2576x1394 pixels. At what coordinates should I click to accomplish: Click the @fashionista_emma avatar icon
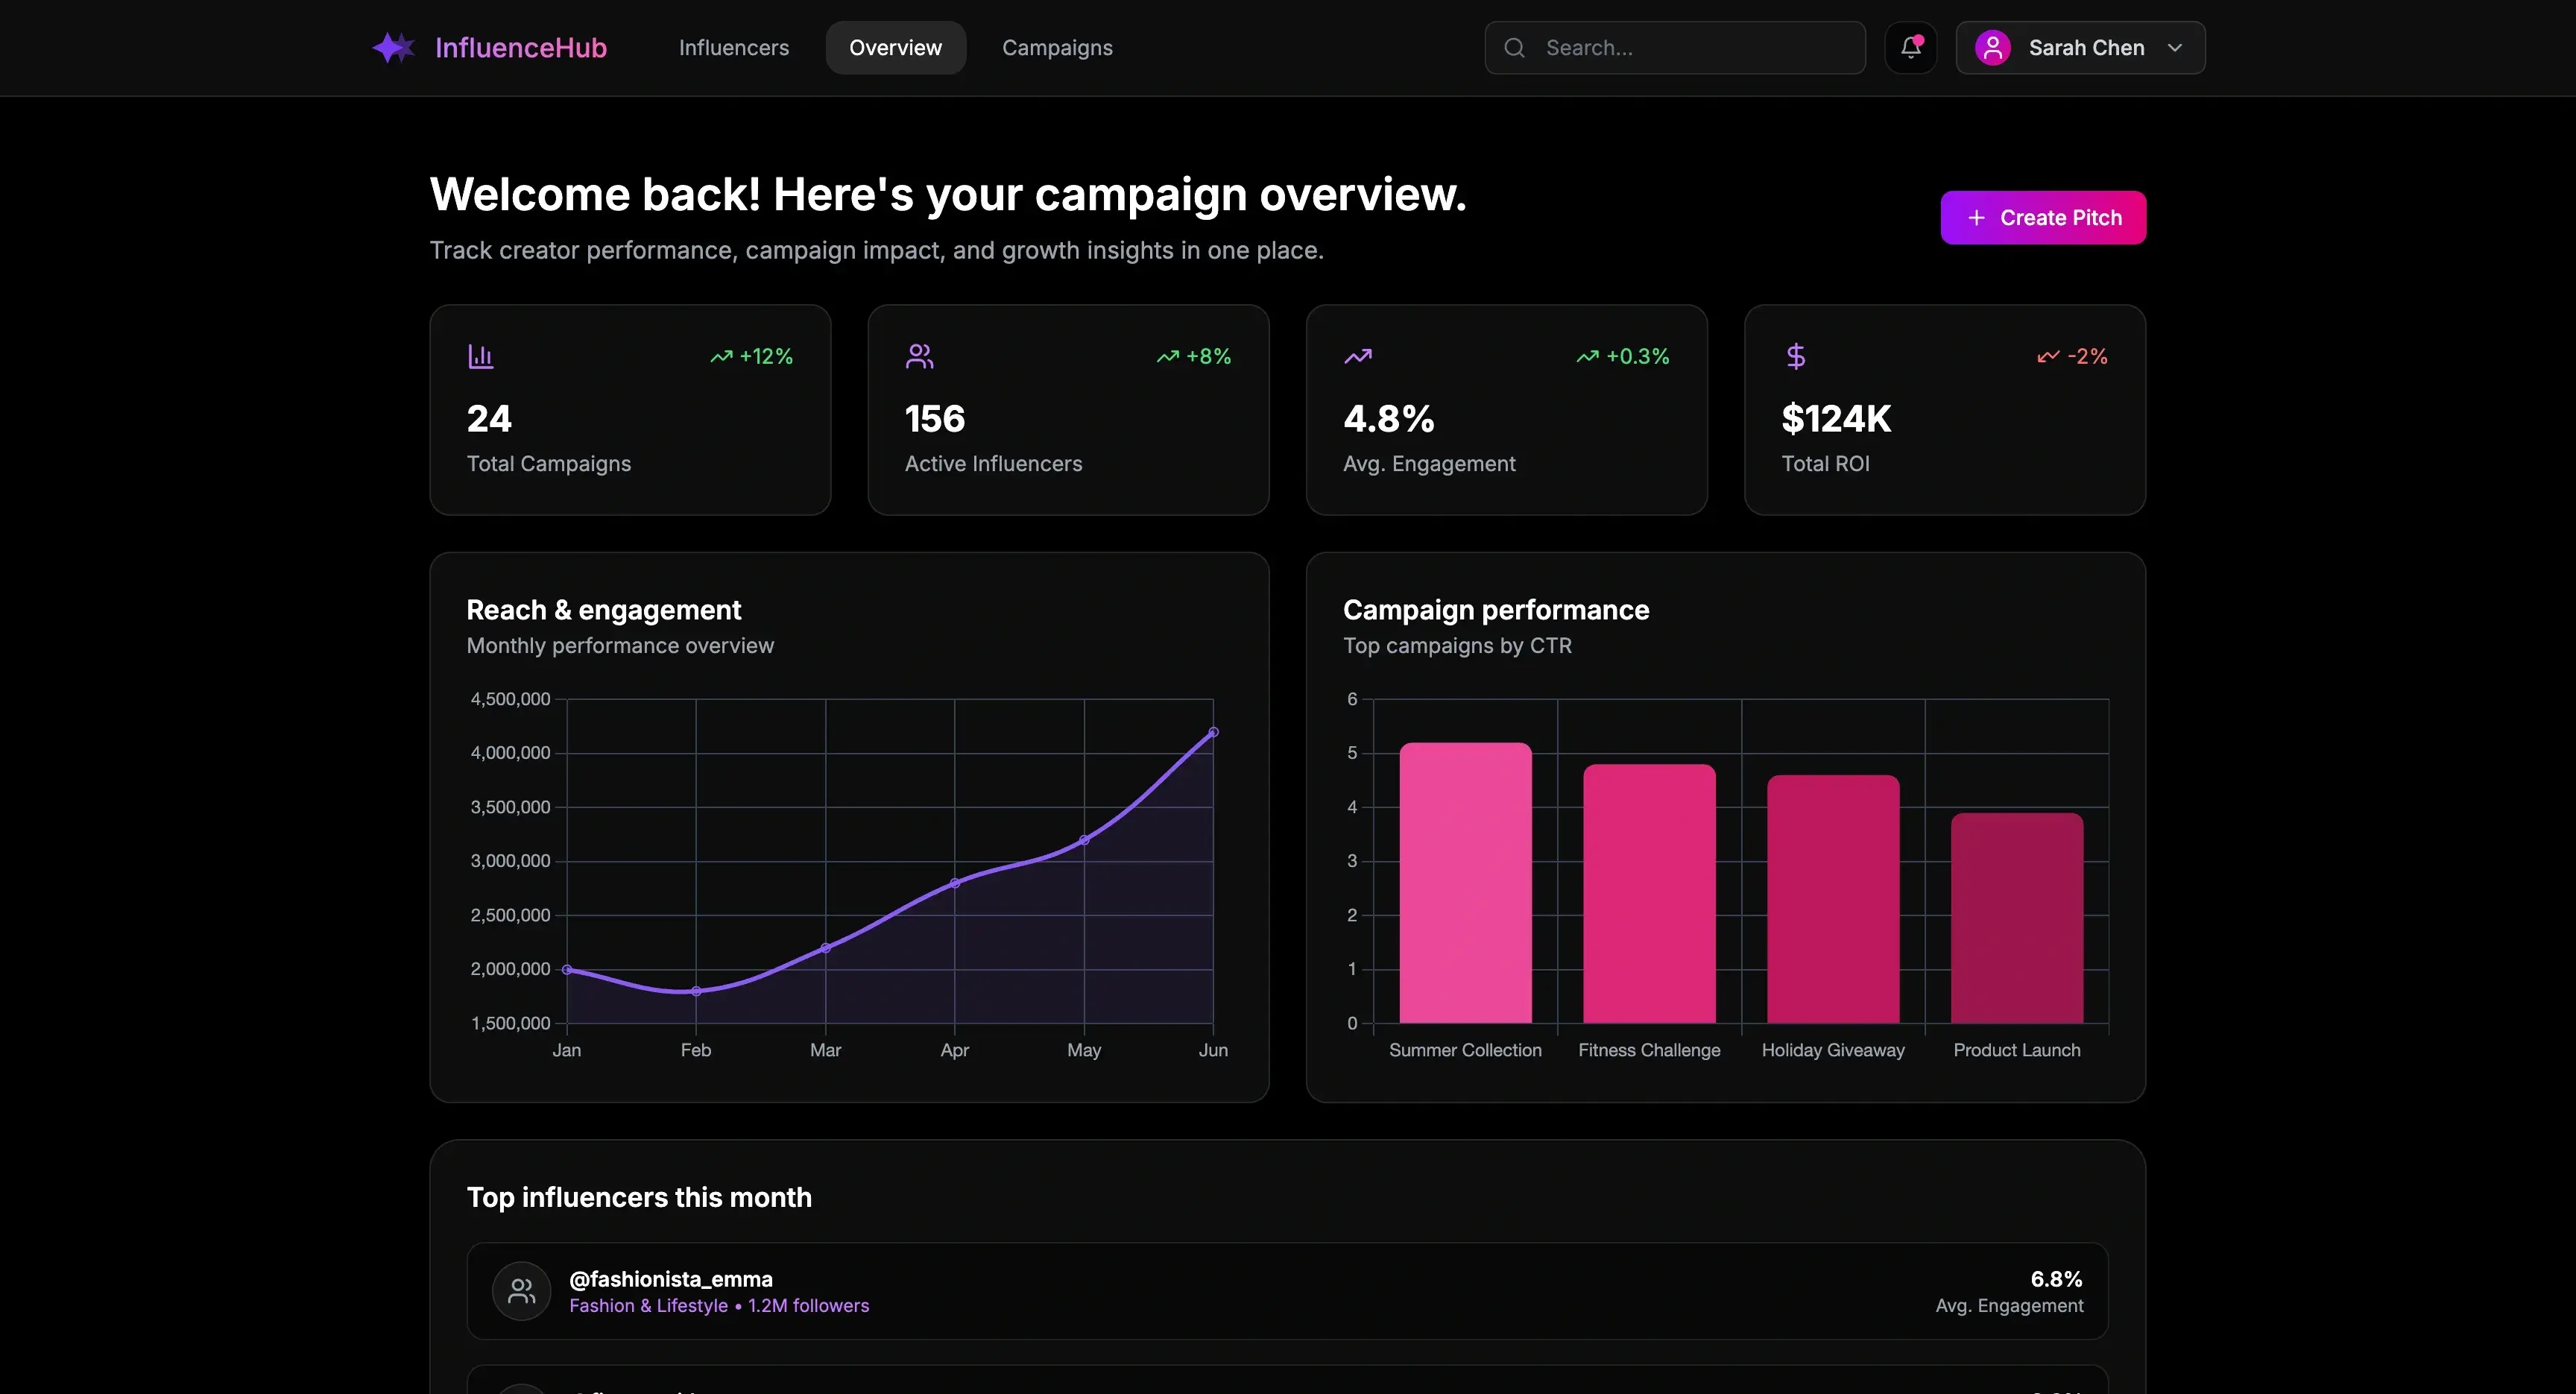(521, 1291)
